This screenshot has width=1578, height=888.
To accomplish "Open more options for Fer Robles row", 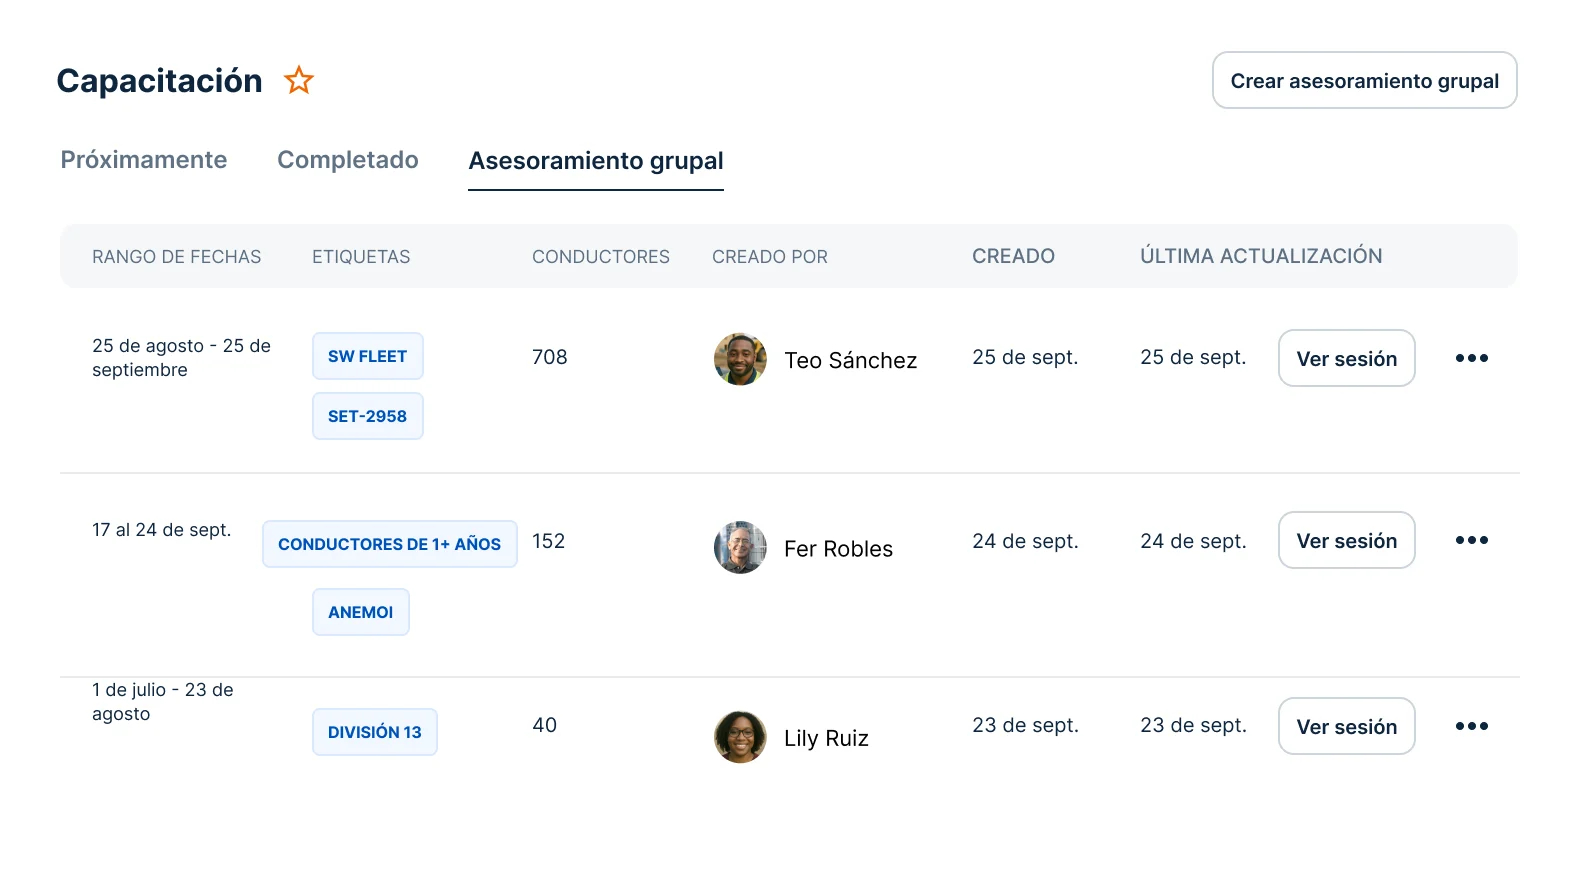I will click(1471, 540).
